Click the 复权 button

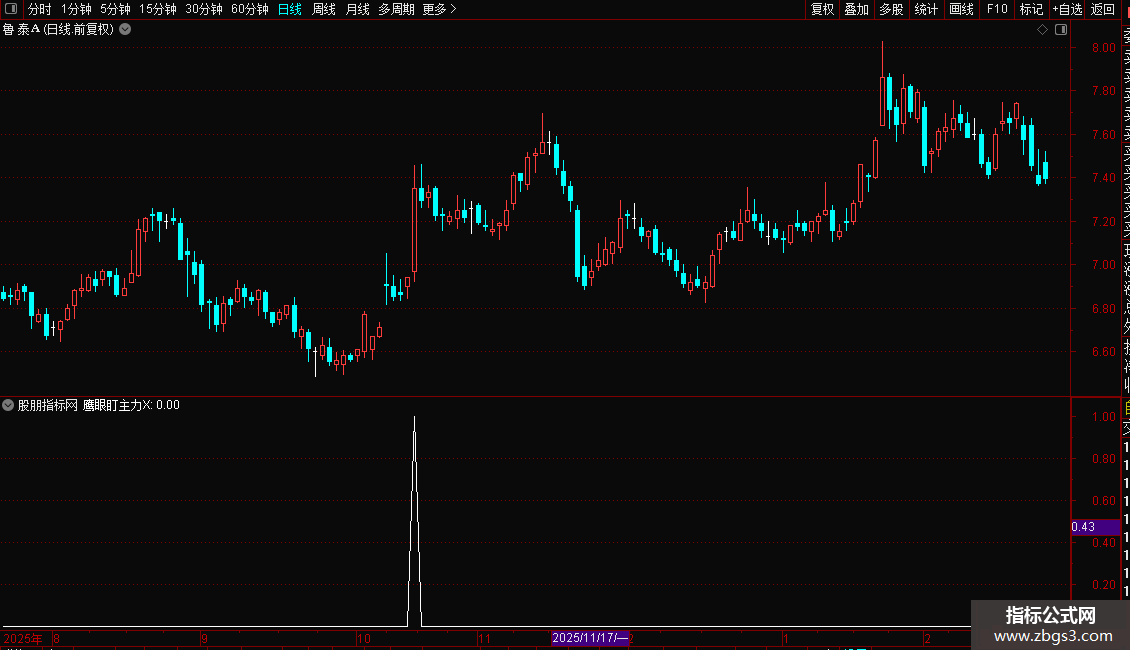[822, 9]
